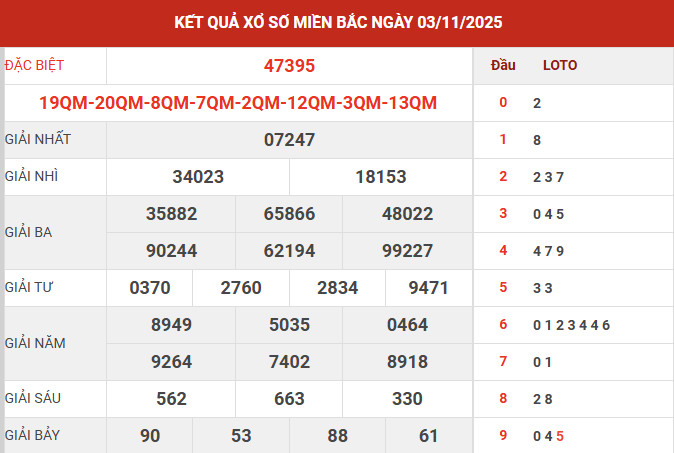The width and height of the screenshot is (674, 453).
Task: Select second prize number 18153
Action: tap(380, 177)
